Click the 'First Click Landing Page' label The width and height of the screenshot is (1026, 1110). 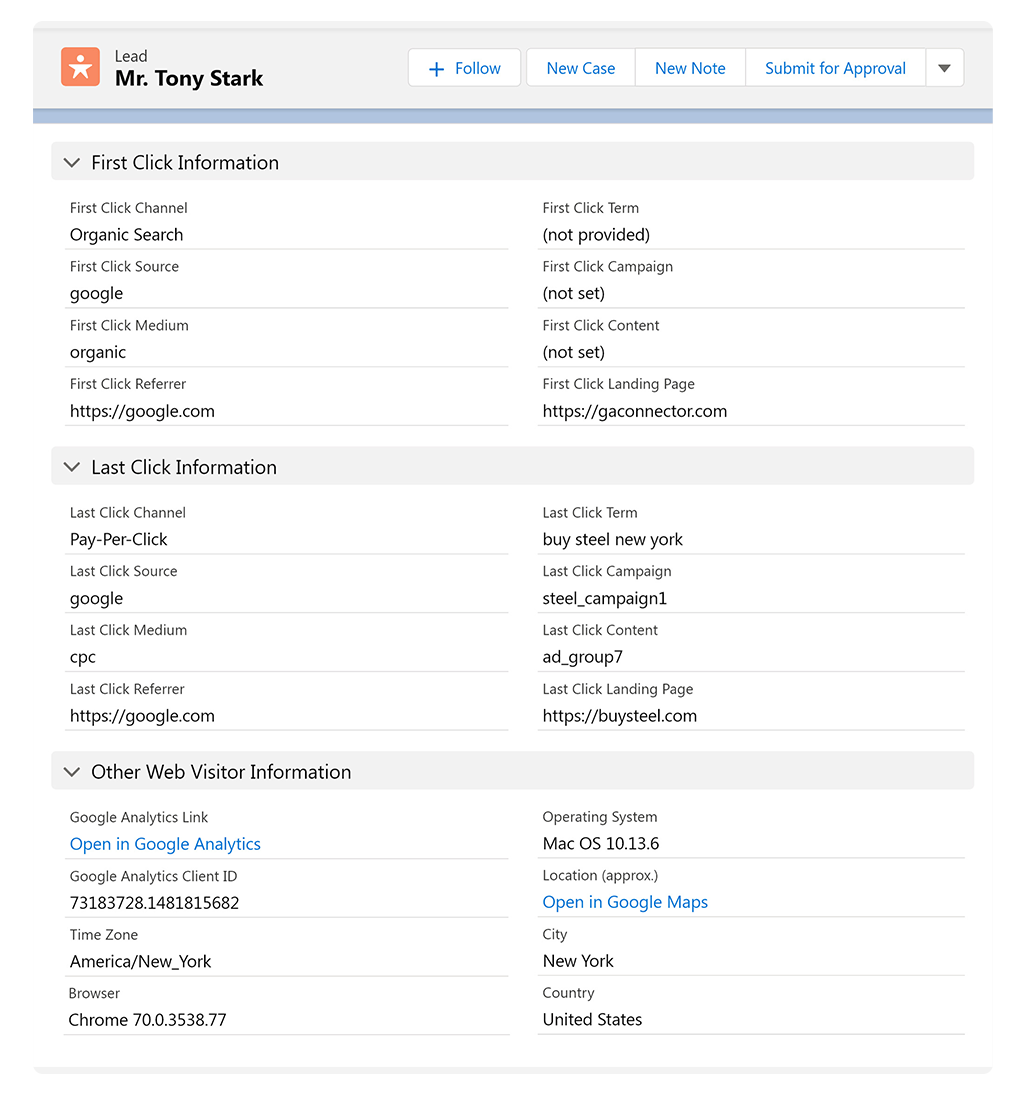point(618,384)
